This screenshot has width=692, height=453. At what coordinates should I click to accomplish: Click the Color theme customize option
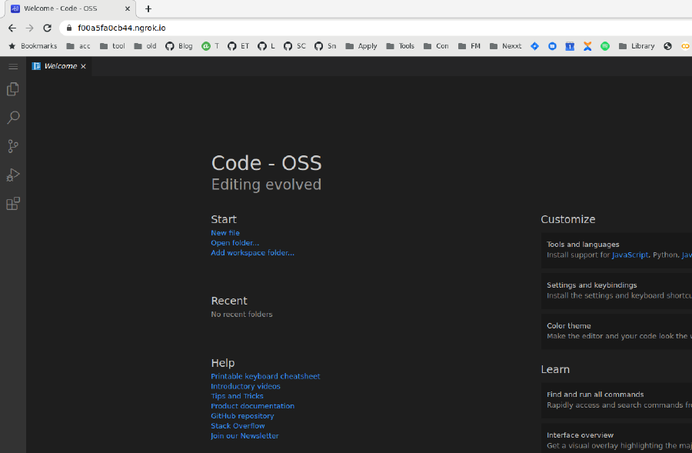pyautogui.click(x=569, y=326)
